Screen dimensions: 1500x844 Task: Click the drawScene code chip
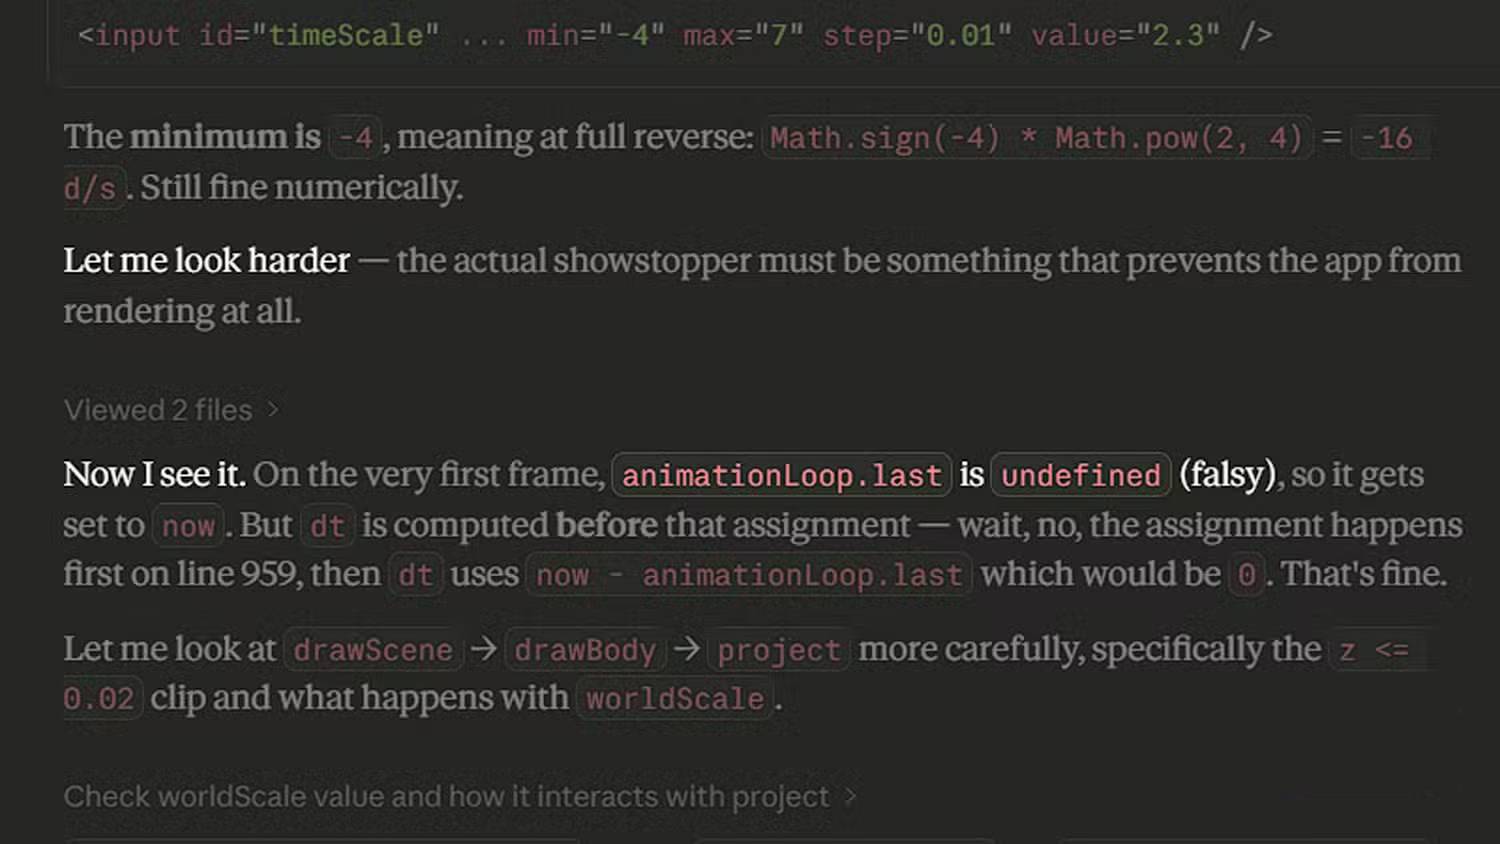pos(372,650)
